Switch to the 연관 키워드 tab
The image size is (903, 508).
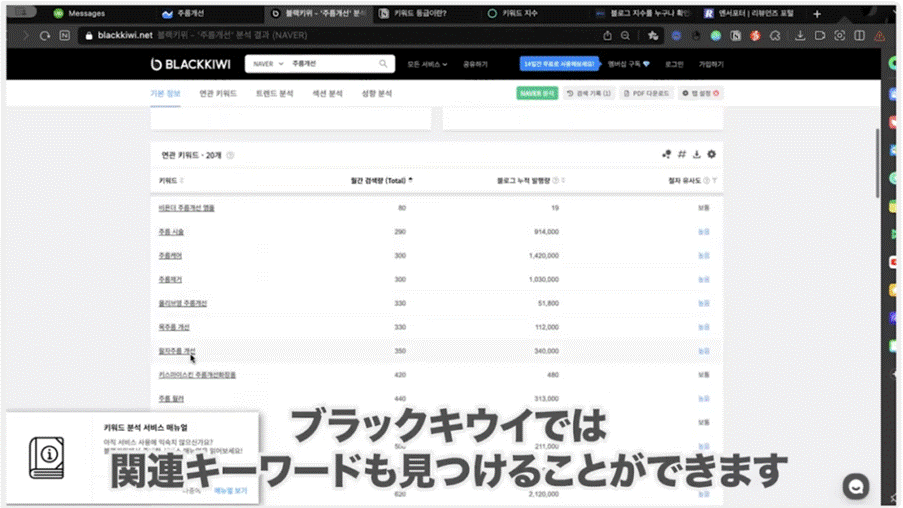coord(218,93)
